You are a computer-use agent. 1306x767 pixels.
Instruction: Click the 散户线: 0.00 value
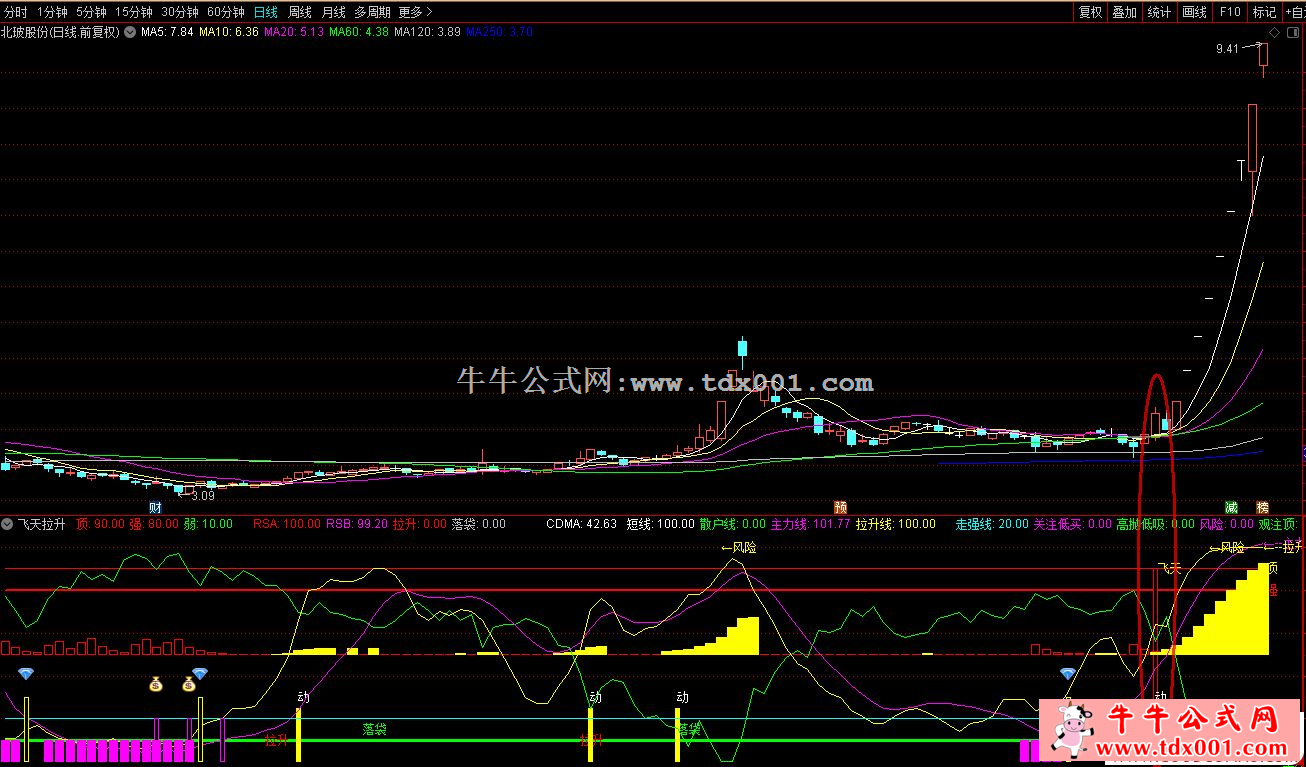(732, 523)
